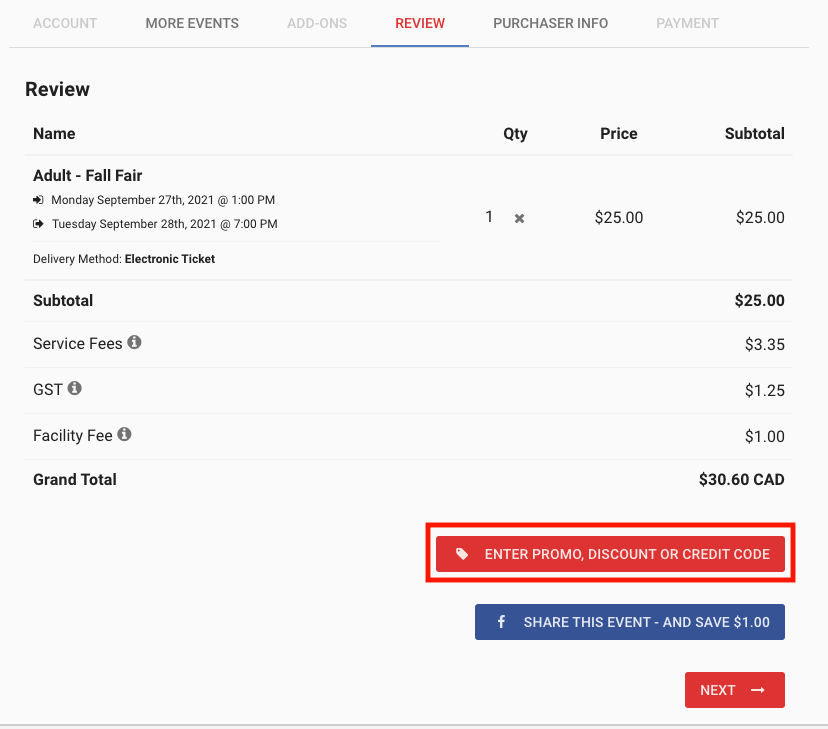The width and height of the screenshot is (828, 729).
Task: Go to the Add-Ons tab
Action: coord(317,23)
